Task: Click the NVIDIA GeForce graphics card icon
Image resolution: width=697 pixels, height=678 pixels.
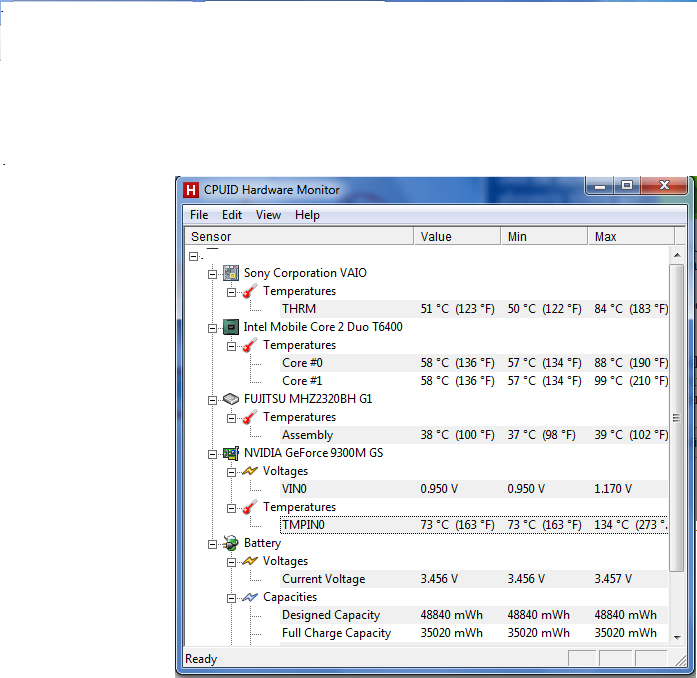Action: point(230,453)
